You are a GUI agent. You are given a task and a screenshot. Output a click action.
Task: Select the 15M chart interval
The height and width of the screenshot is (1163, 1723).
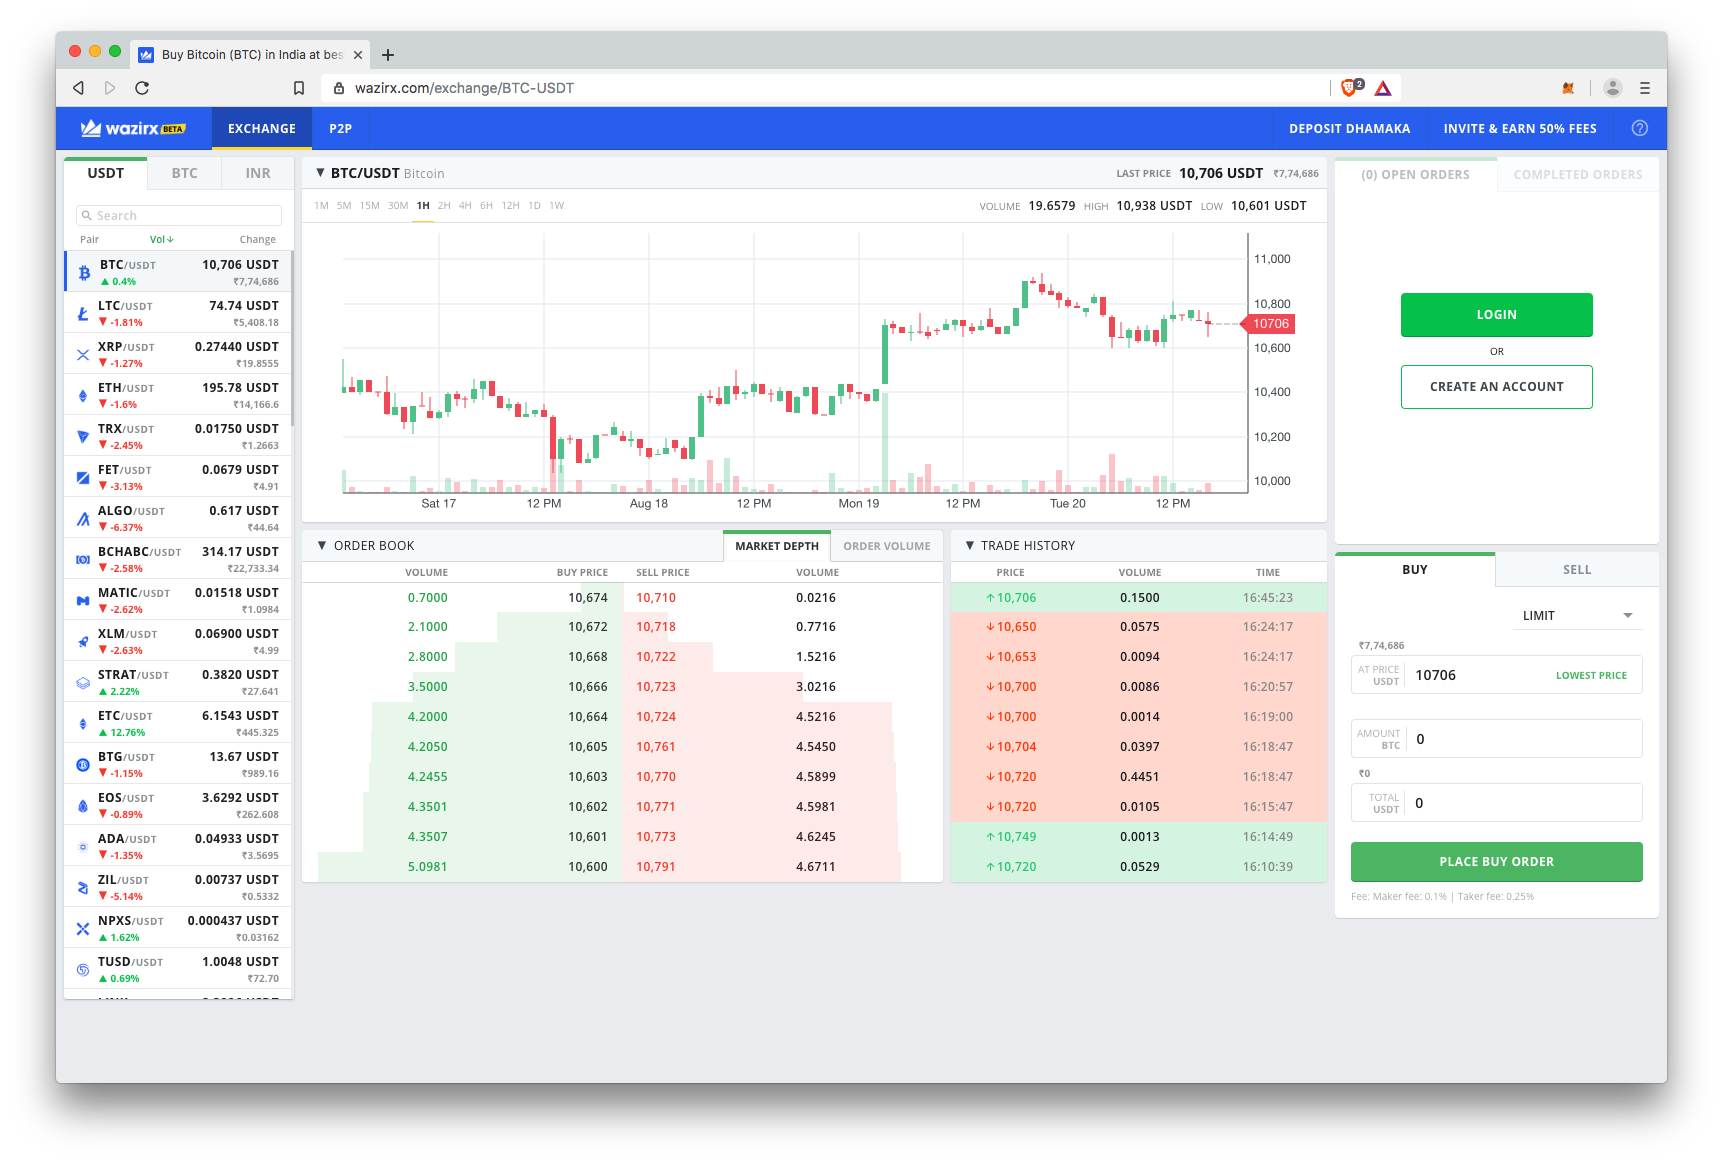[370, 205]
